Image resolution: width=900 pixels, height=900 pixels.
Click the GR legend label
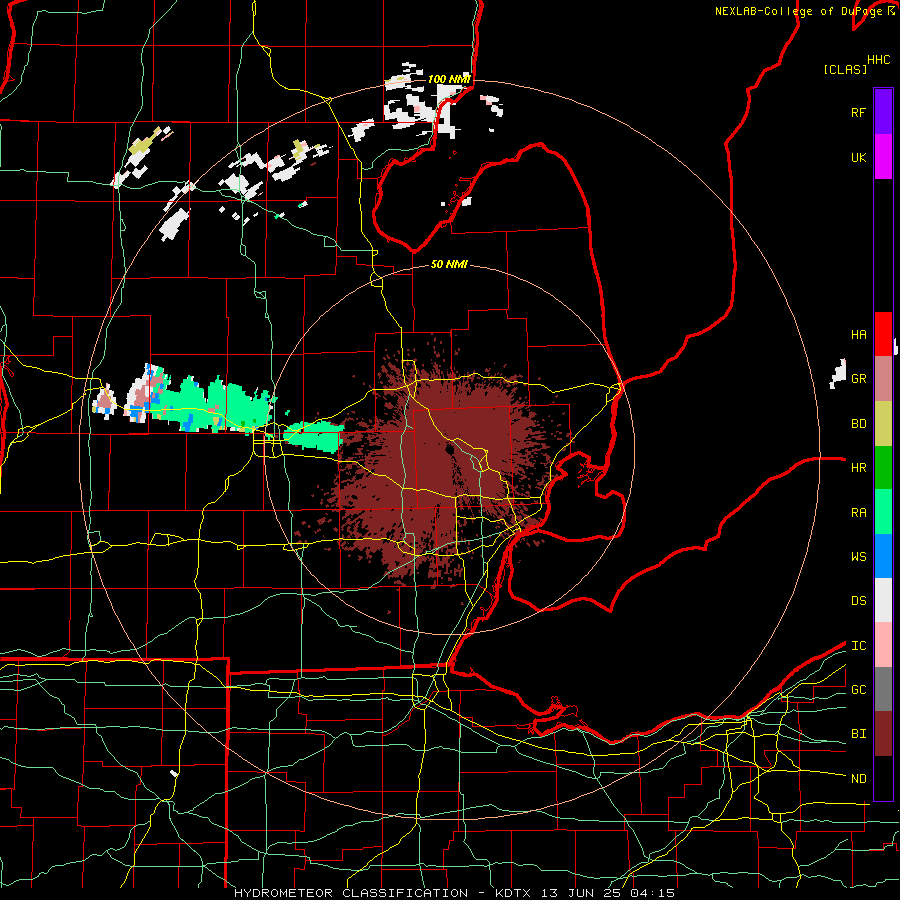pos(858,379)
